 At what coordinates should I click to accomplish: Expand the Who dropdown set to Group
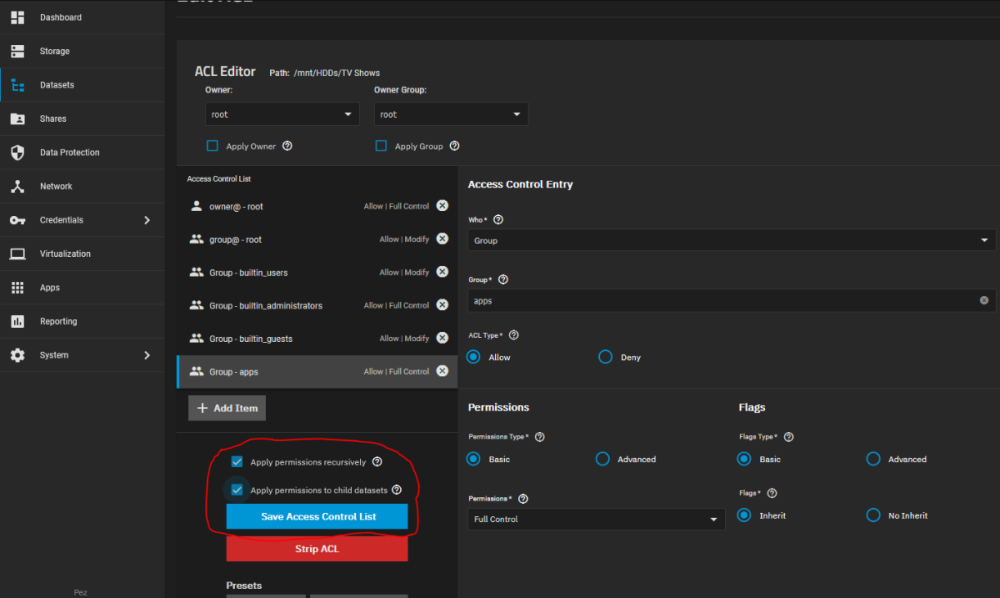(x=731, y=241)
